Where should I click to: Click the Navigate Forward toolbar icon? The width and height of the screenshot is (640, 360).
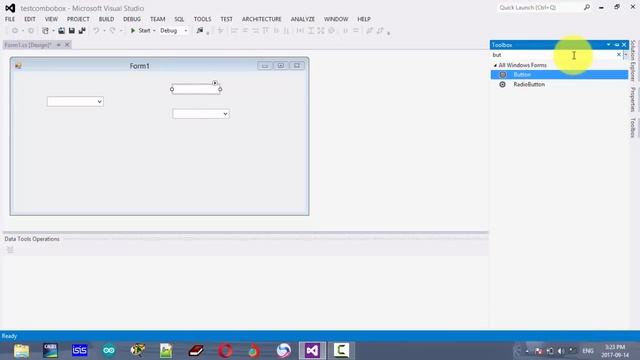31,31
